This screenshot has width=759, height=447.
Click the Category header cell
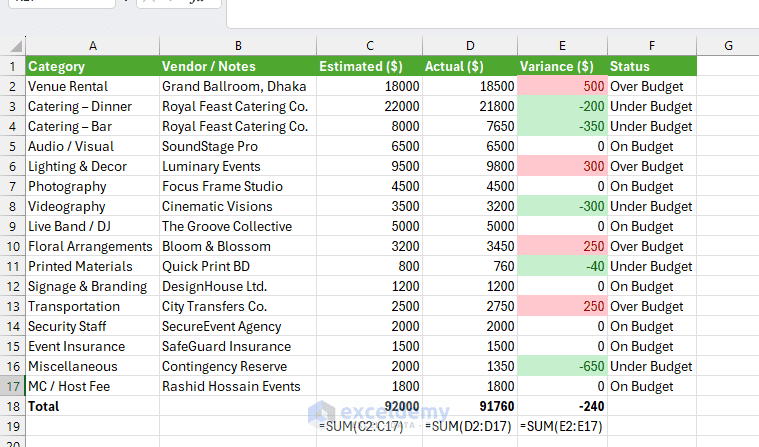click(92, 66)
